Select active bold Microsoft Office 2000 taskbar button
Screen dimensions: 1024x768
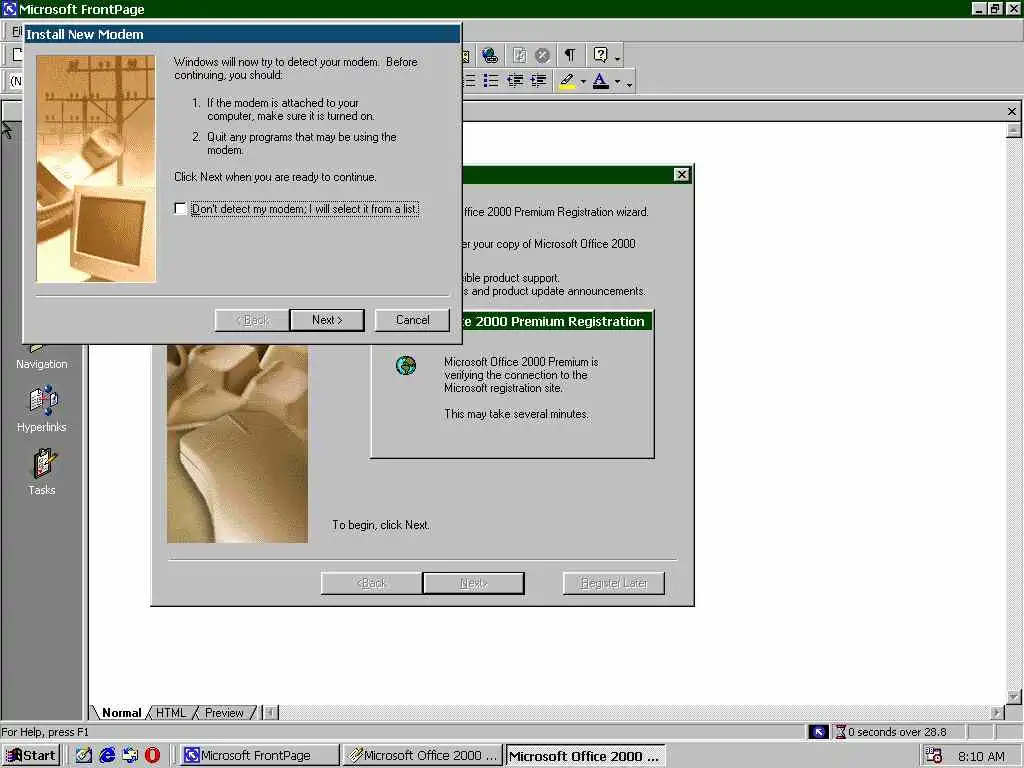click(585, 756)
